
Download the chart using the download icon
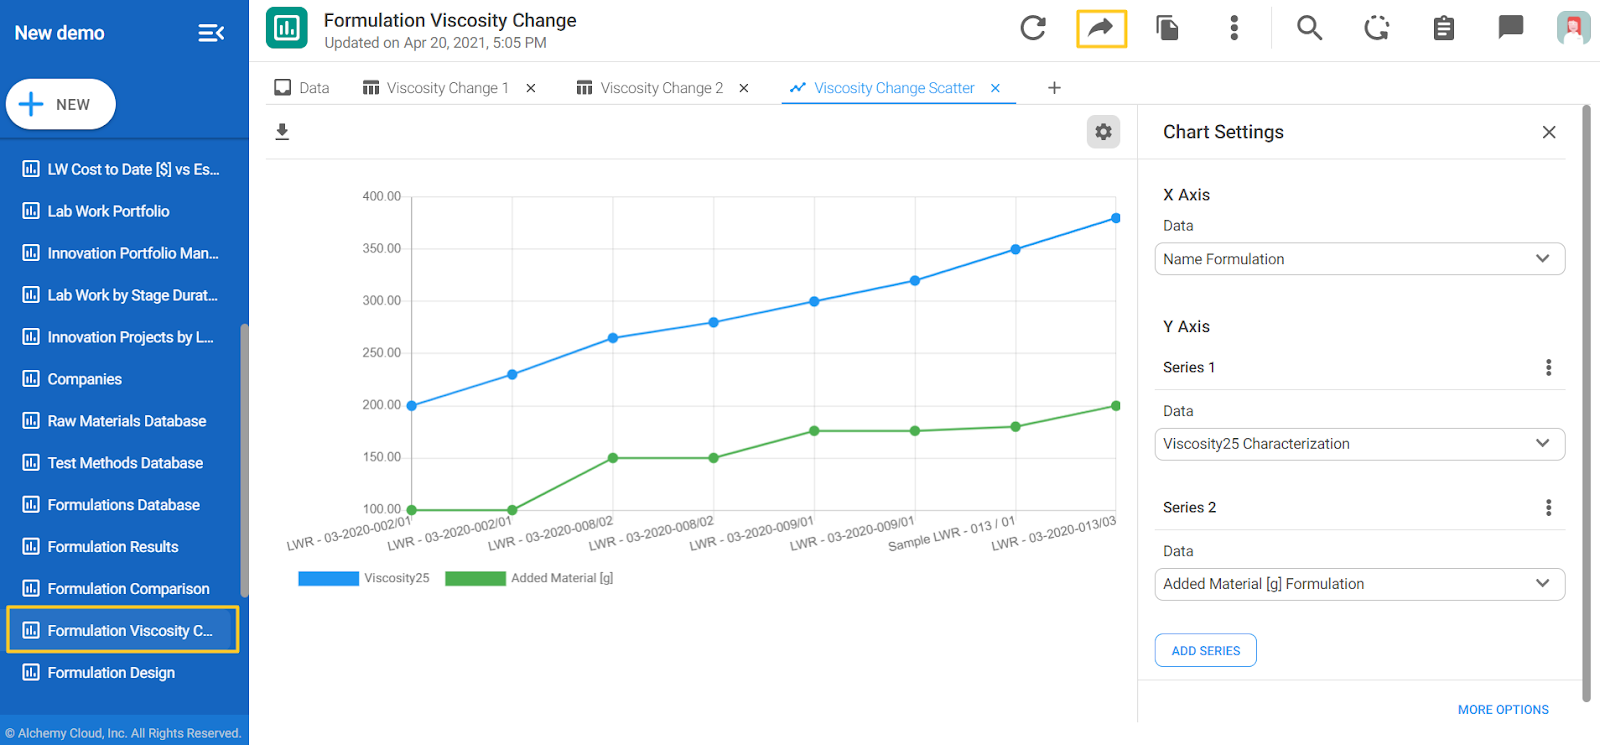tap(282, 132)
